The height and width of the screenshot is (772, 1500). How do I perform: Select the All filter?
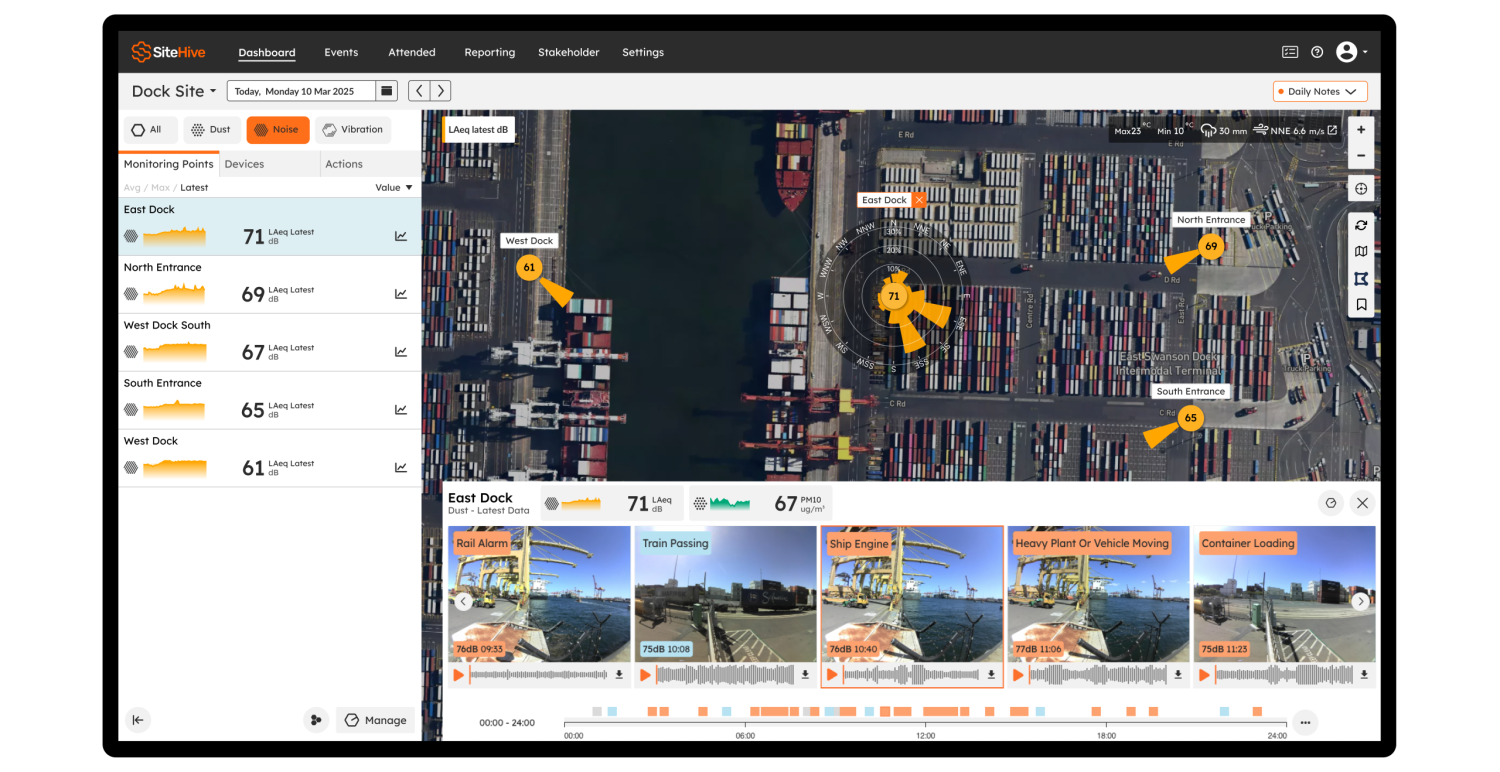[x=151, y=130]
